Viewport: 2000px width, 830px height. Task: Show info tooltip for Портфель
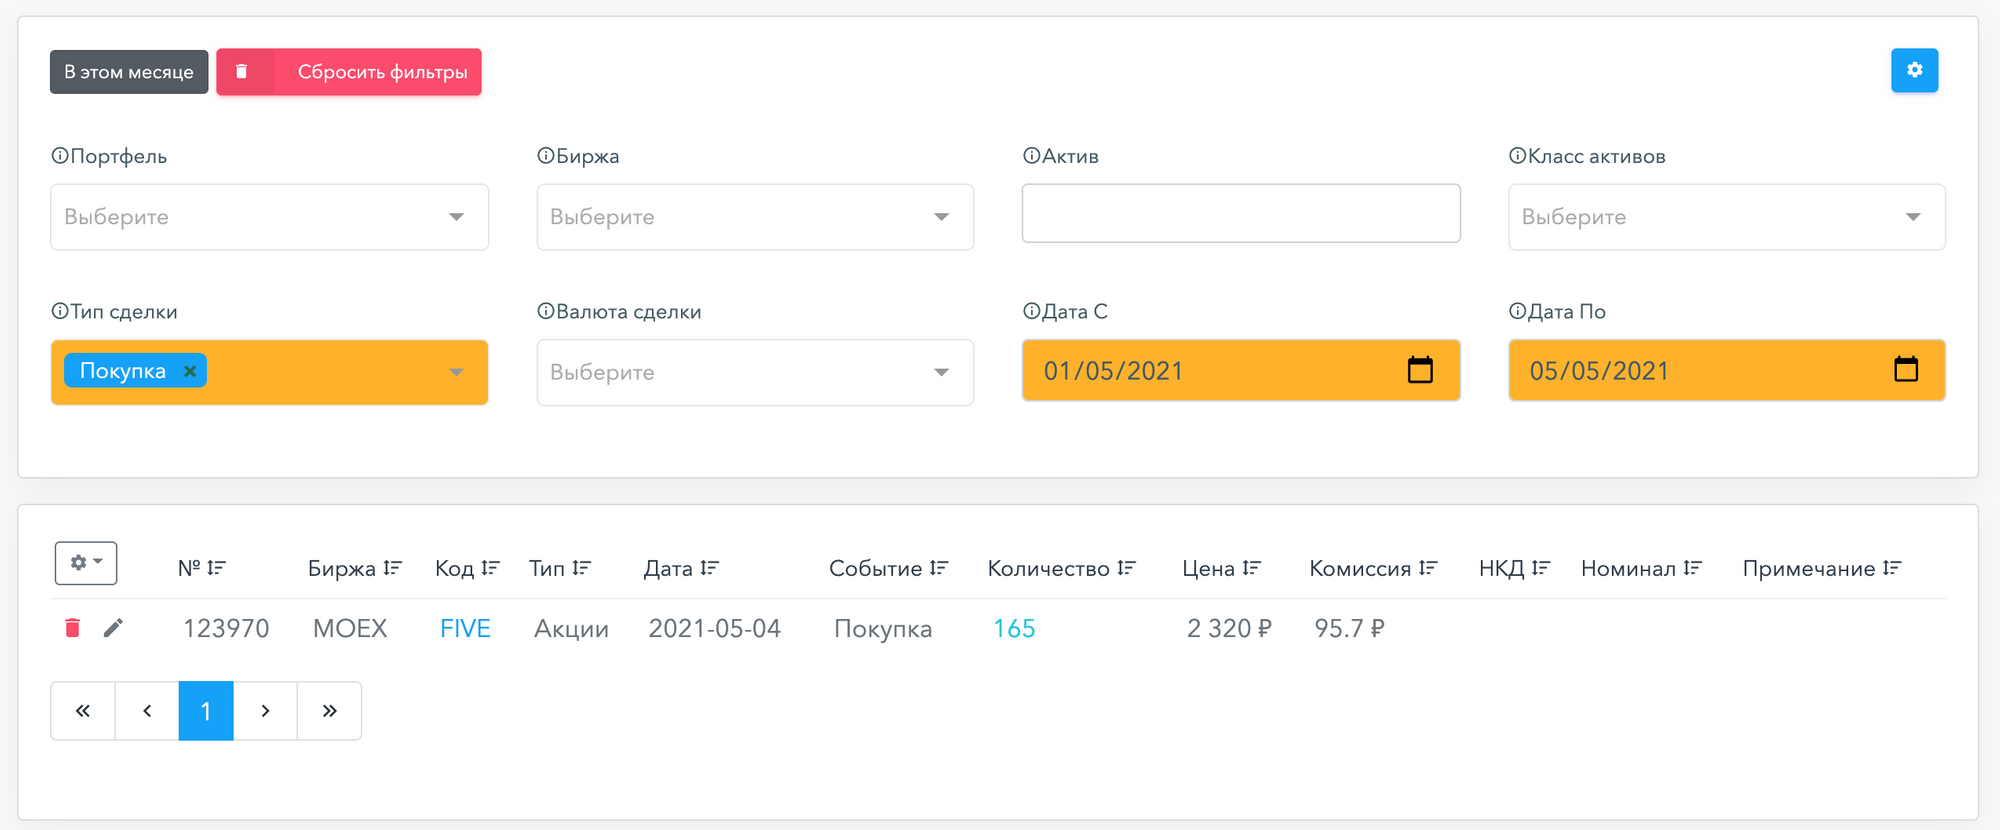pyautogui.click(x=60, y=156)
